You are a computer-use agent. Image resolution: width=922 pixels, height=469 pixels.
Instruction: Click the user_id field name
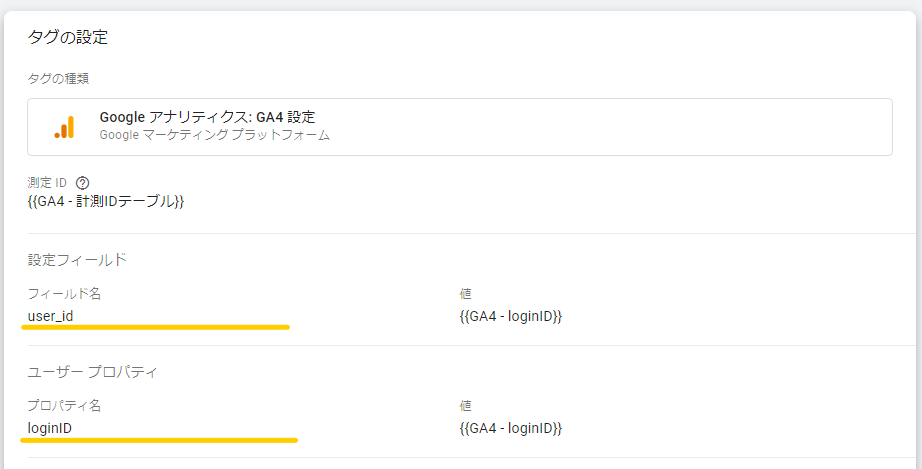(x=51, y=316)
